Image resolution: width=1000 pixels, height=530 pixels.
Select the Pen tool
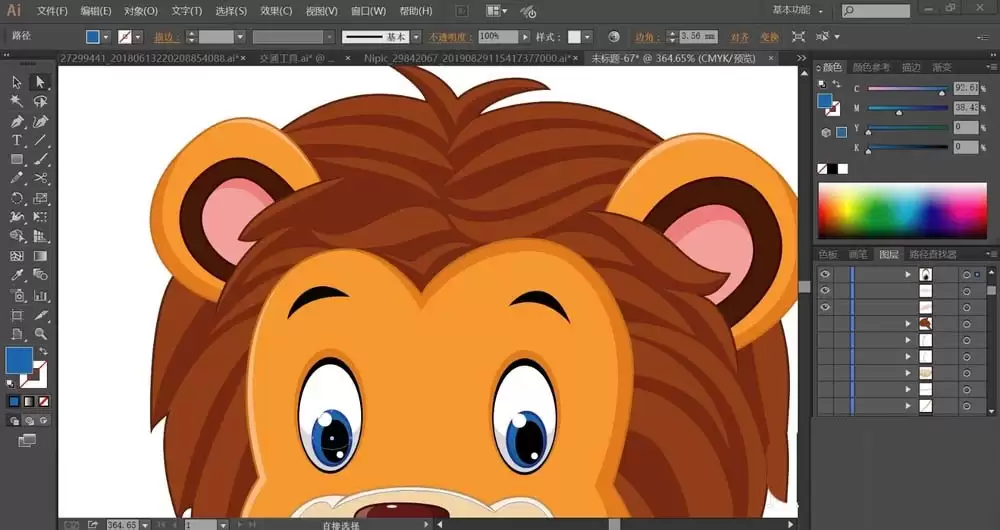click(17, 121)
